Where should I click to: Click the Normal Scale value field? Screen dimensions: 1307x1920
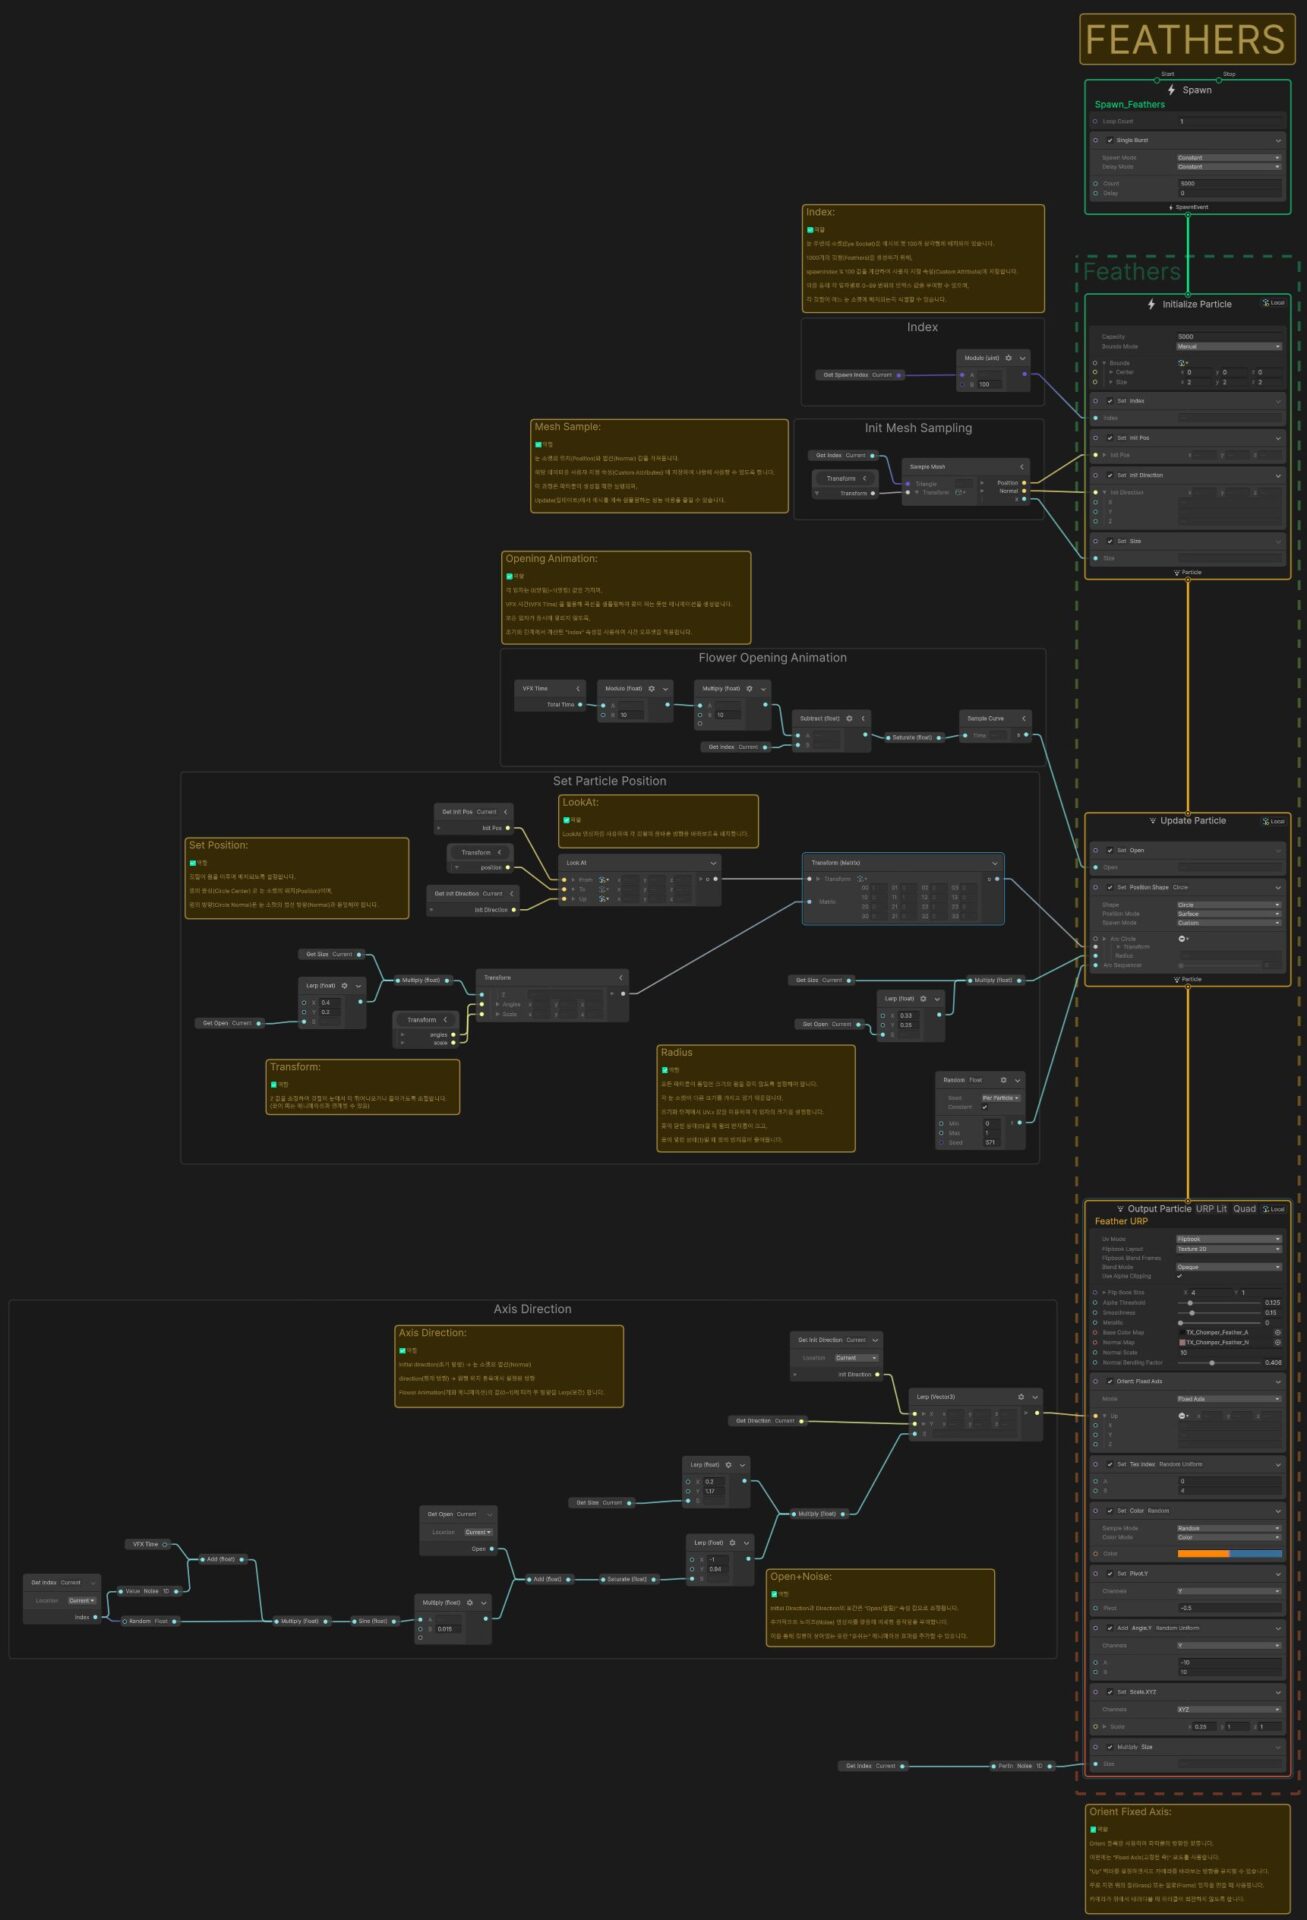coord(1229,1353)
